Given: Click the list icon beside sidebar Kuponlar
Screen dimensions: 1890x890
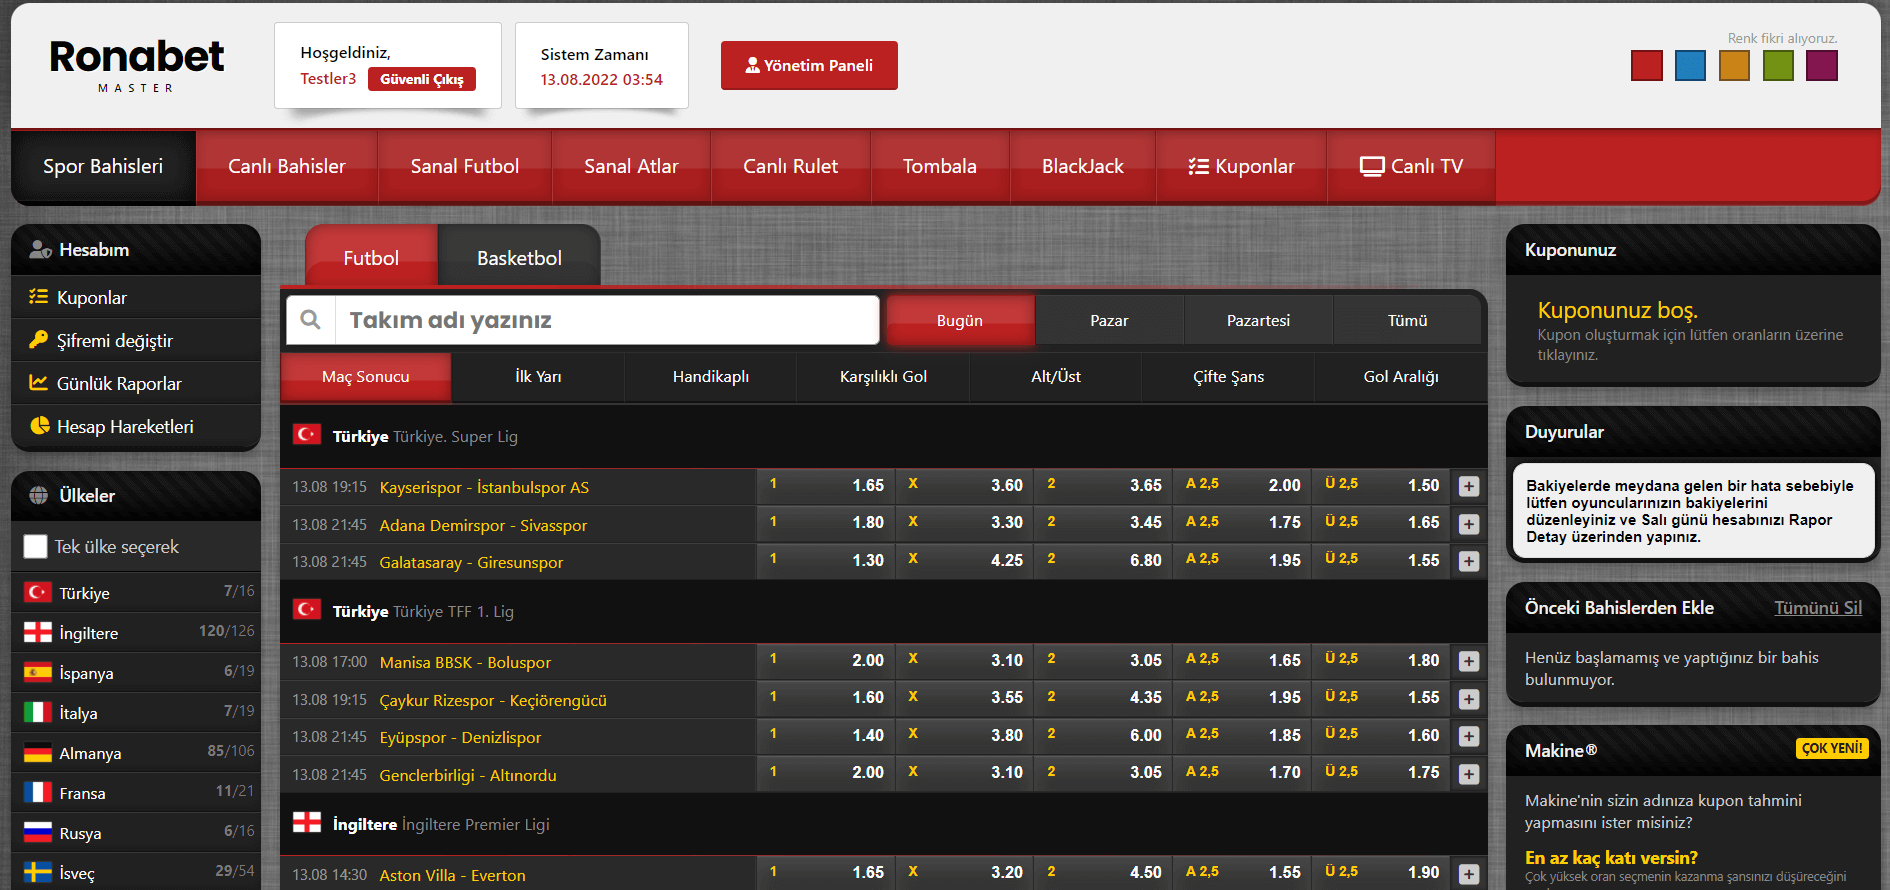Looking at the screenshot, I should 39,297.
